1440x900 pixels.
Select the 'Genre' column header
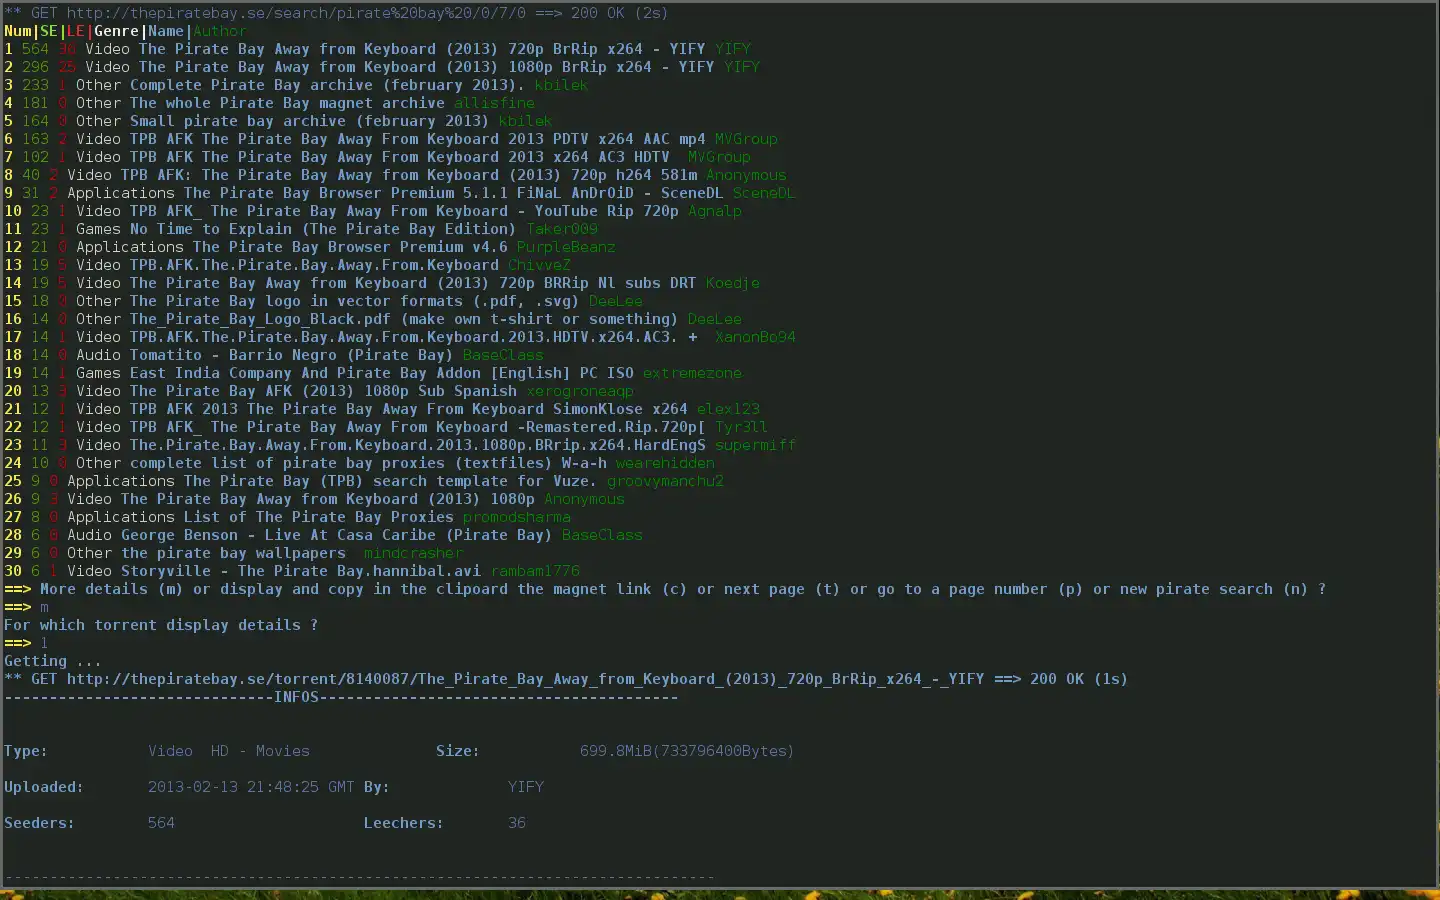pos(116,31)
